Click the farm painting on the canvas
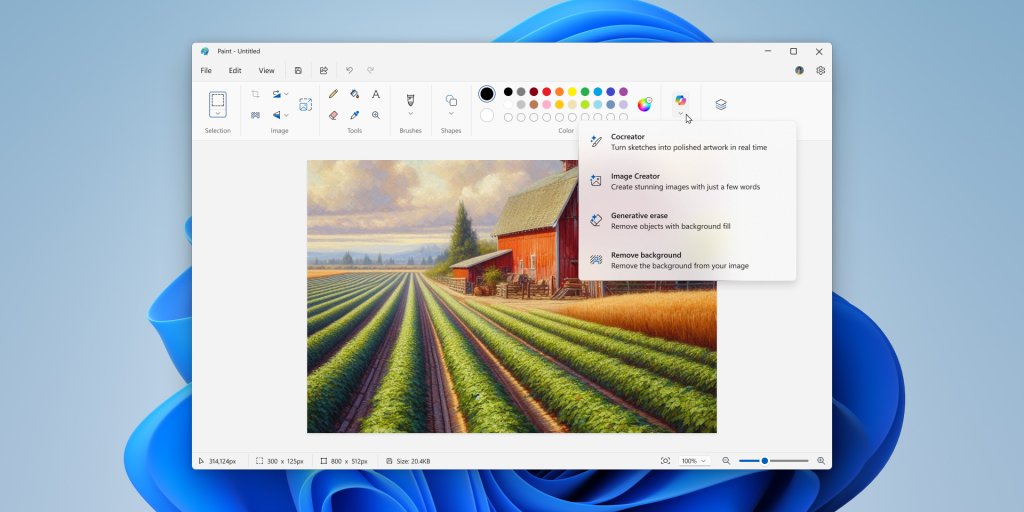 (x=512, y=296)
